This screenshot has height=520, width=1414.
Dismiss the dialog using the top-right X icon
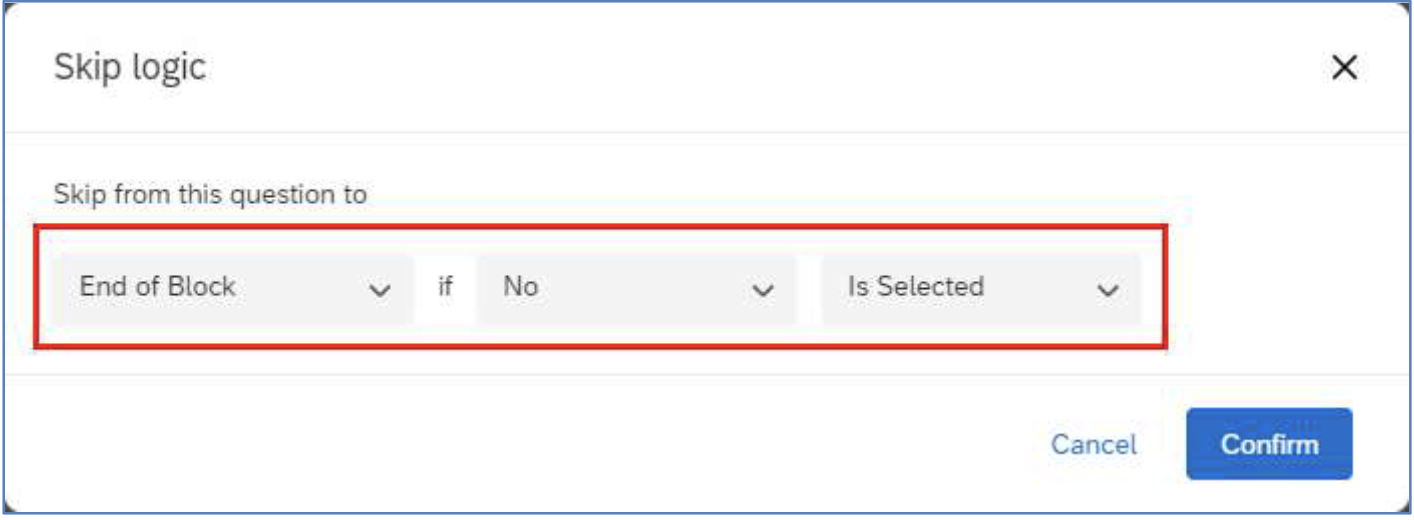tap(1344, 68)
